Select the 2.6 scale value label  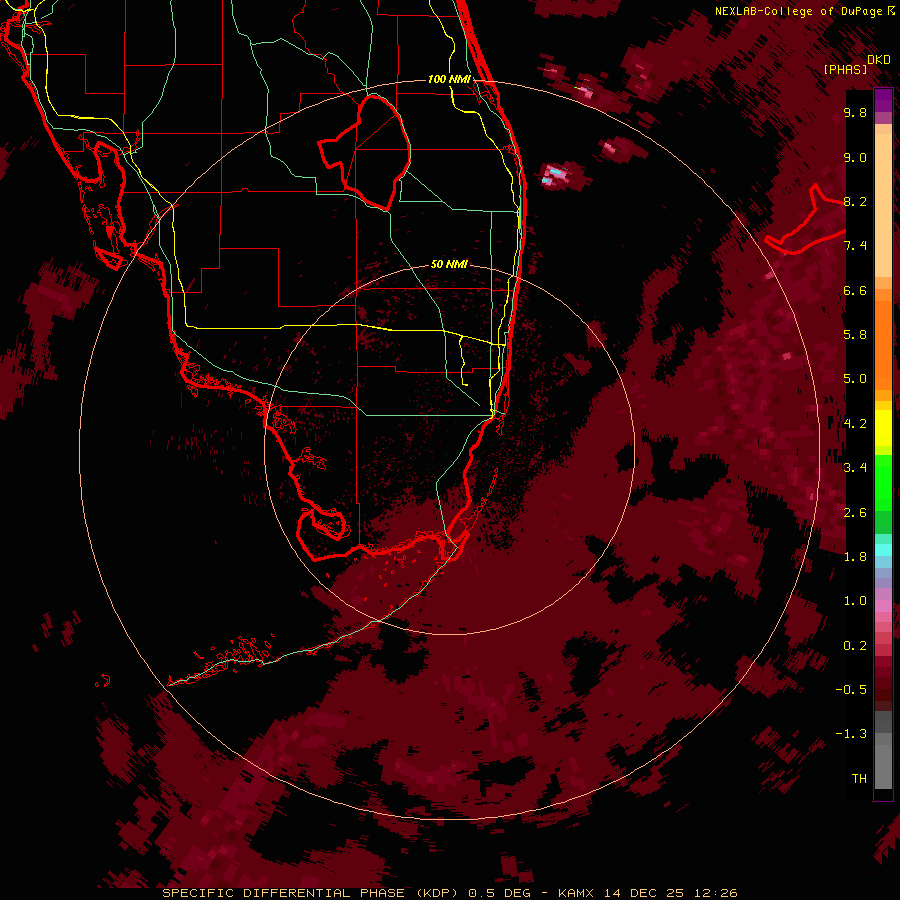[855, 513]
